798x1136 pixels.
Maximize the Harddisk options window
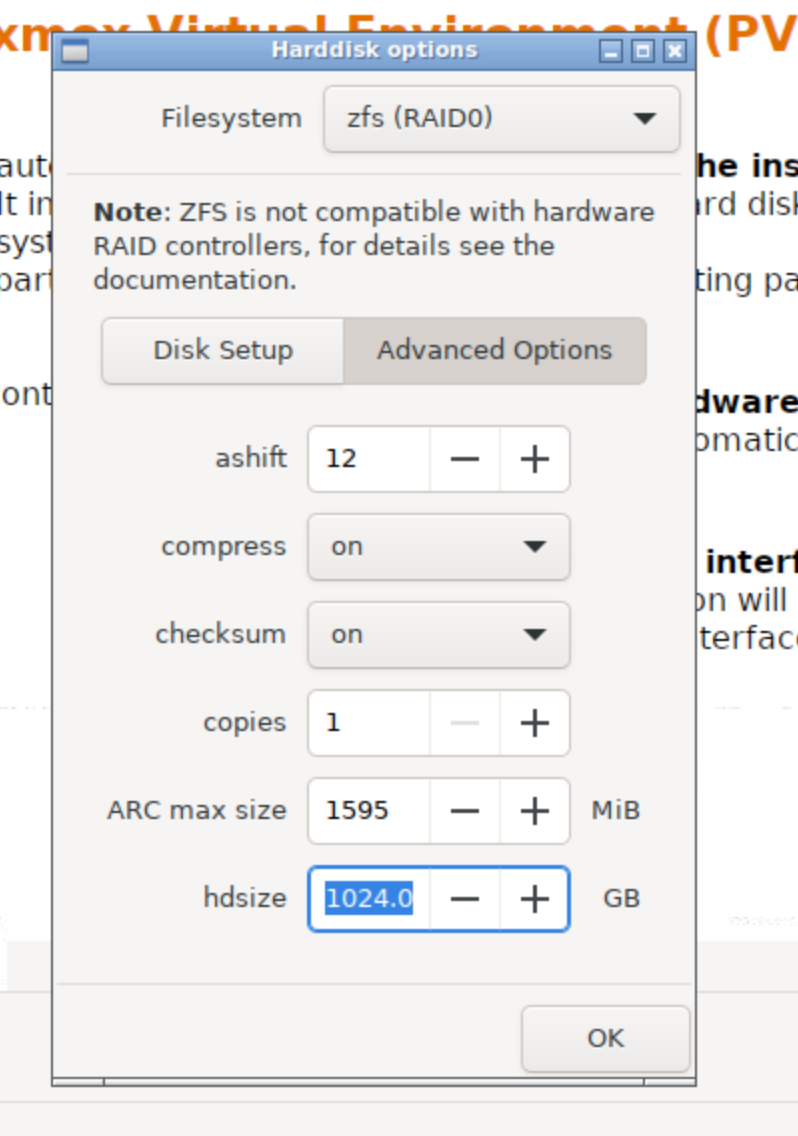coord(643,51)
